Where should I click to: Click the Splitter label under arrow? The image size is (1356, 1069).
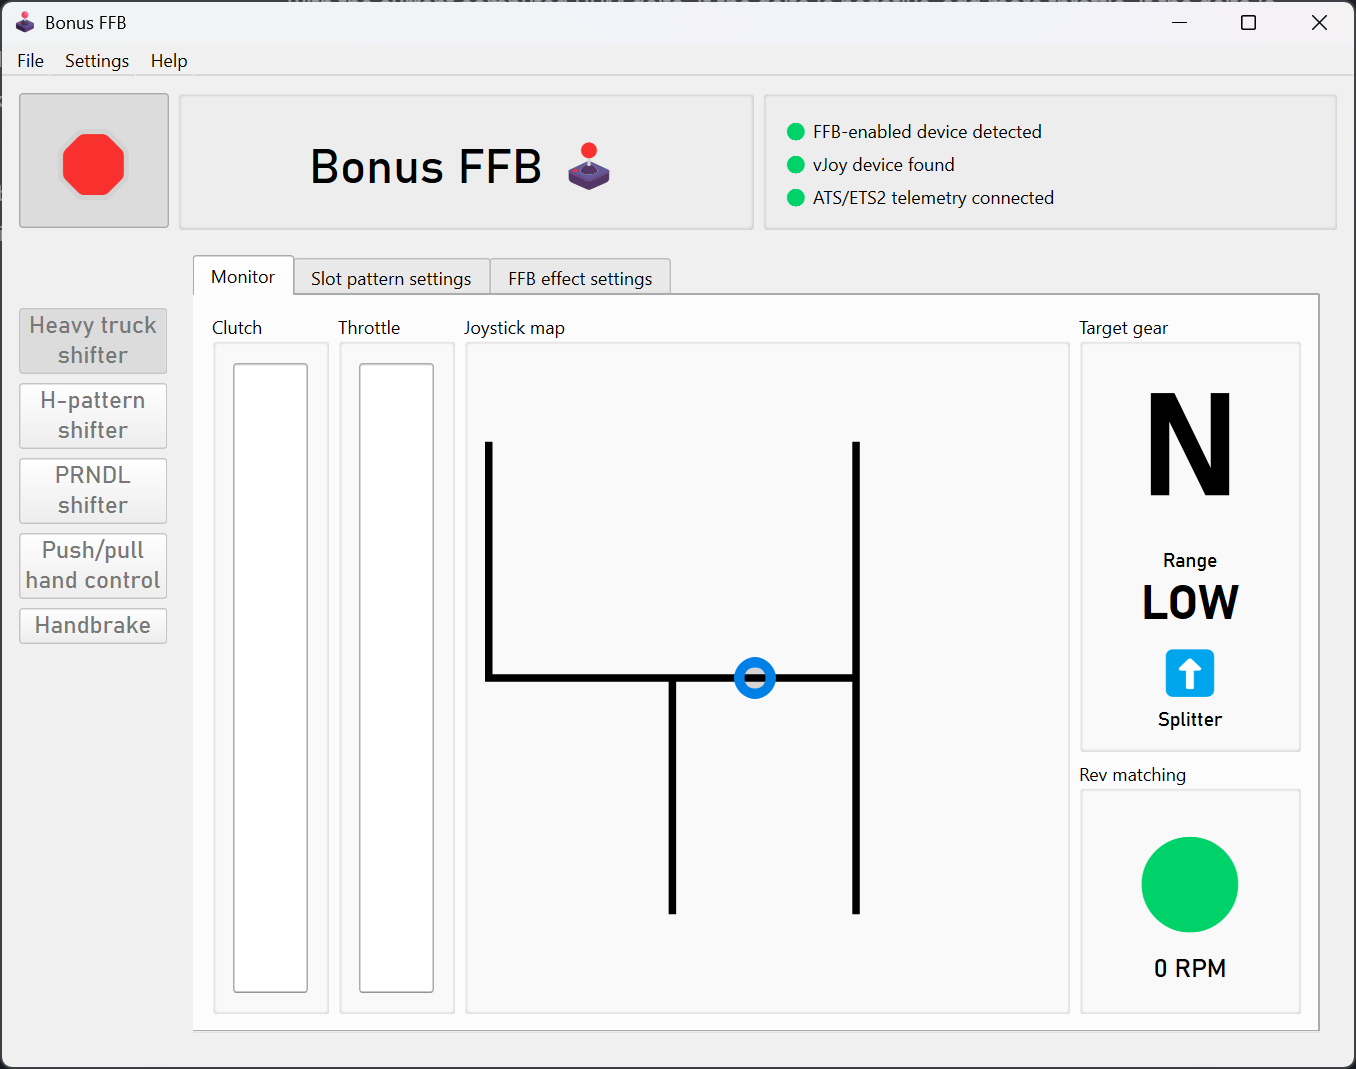coord(1190,719)
